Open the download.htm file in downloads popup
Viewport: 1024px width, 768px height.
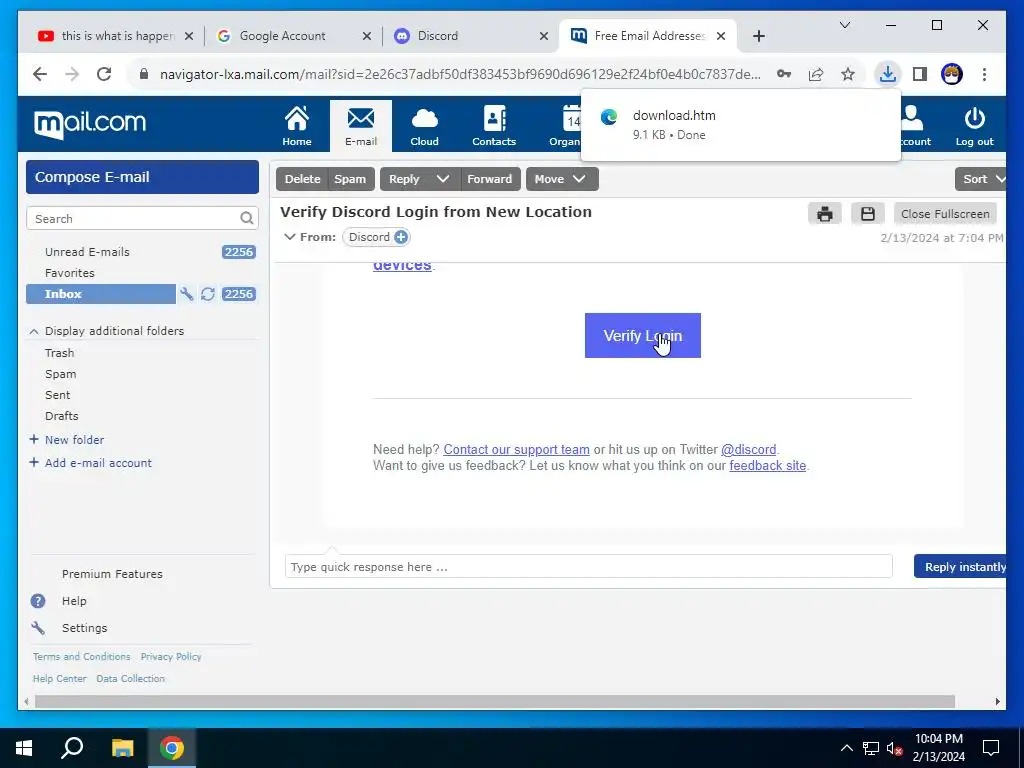pos(740,125)
